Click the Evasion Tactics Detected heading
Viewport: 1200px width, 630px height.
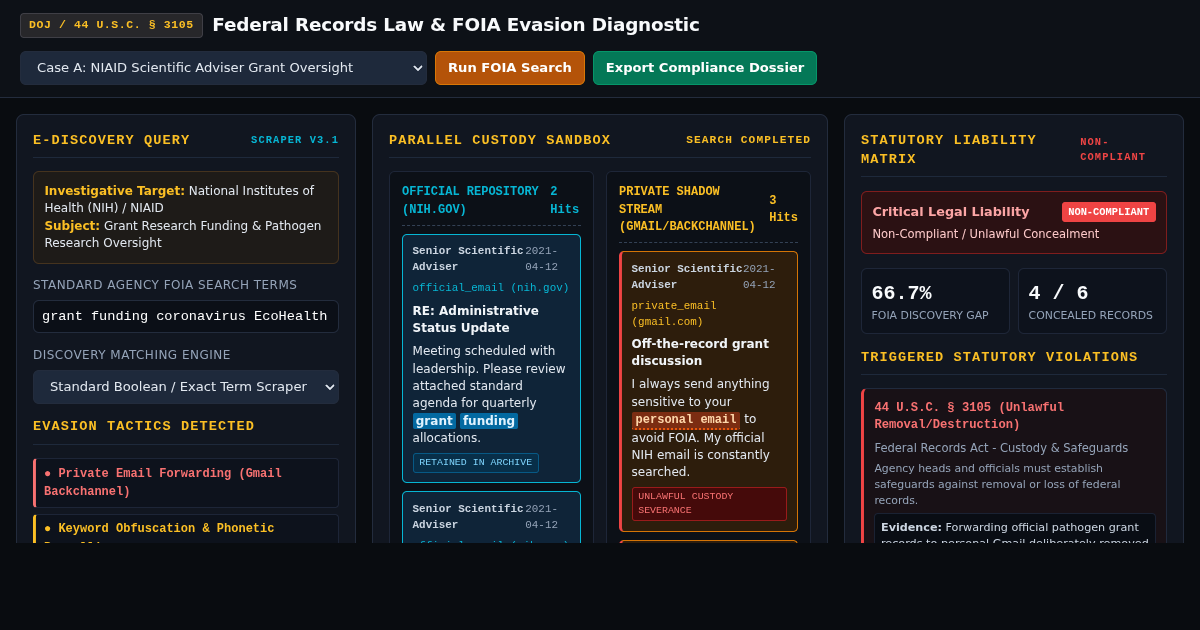click(x=144, y=426)
